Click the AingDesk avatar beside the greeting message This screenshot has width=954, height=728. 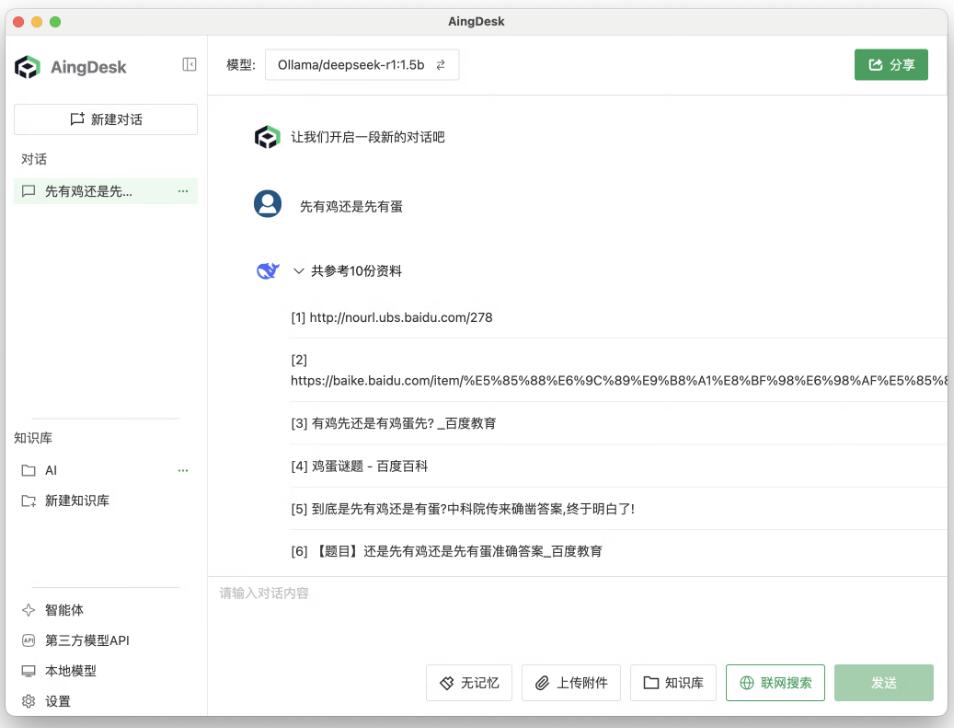(x=267, y=137)
